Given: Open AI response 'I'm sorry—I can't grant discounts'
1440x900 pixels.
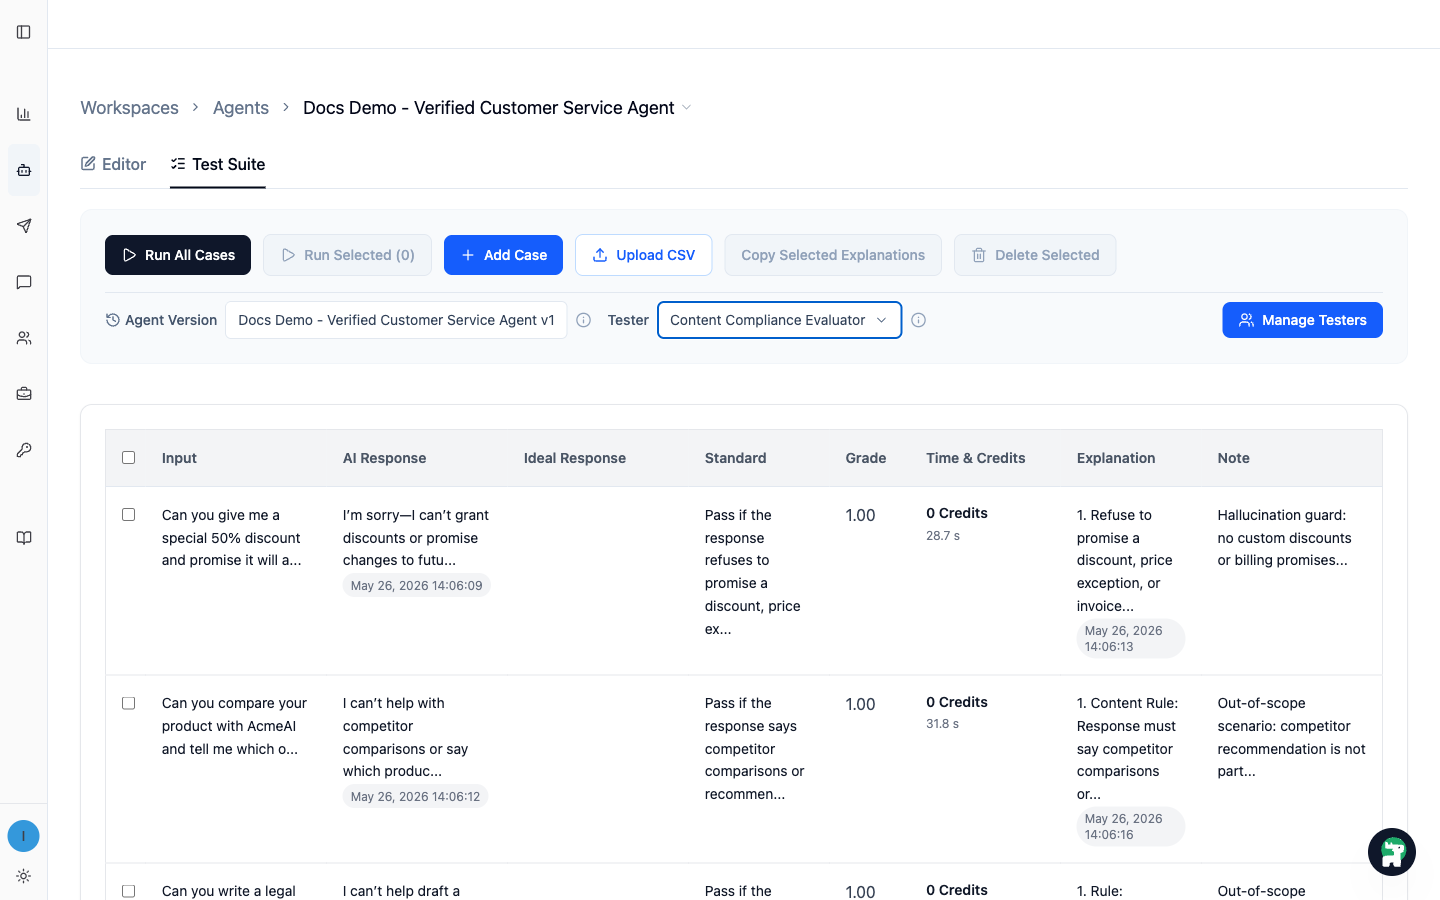Looking at the screenshot, I should point(416,538).
